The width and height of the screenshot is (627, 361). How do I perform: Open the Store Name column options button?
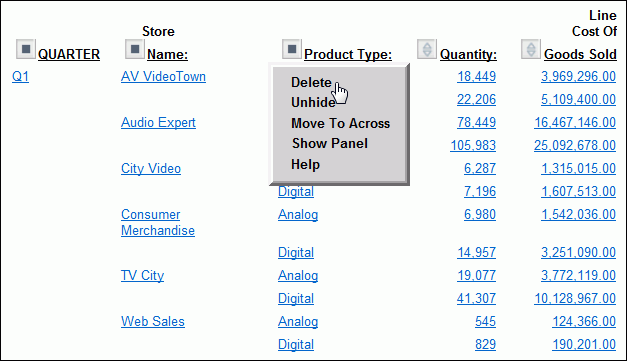click(x=135, y=49)
